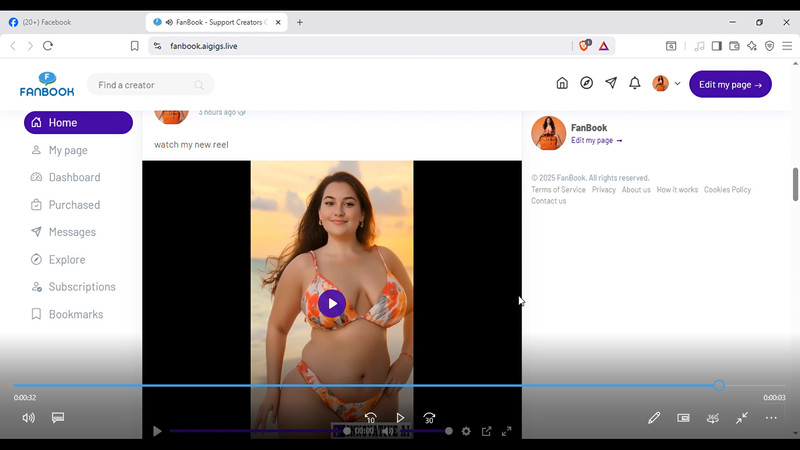This screenshot has height=450, width=800.
Task: Open the How it works link
Action: click(677, 189)
